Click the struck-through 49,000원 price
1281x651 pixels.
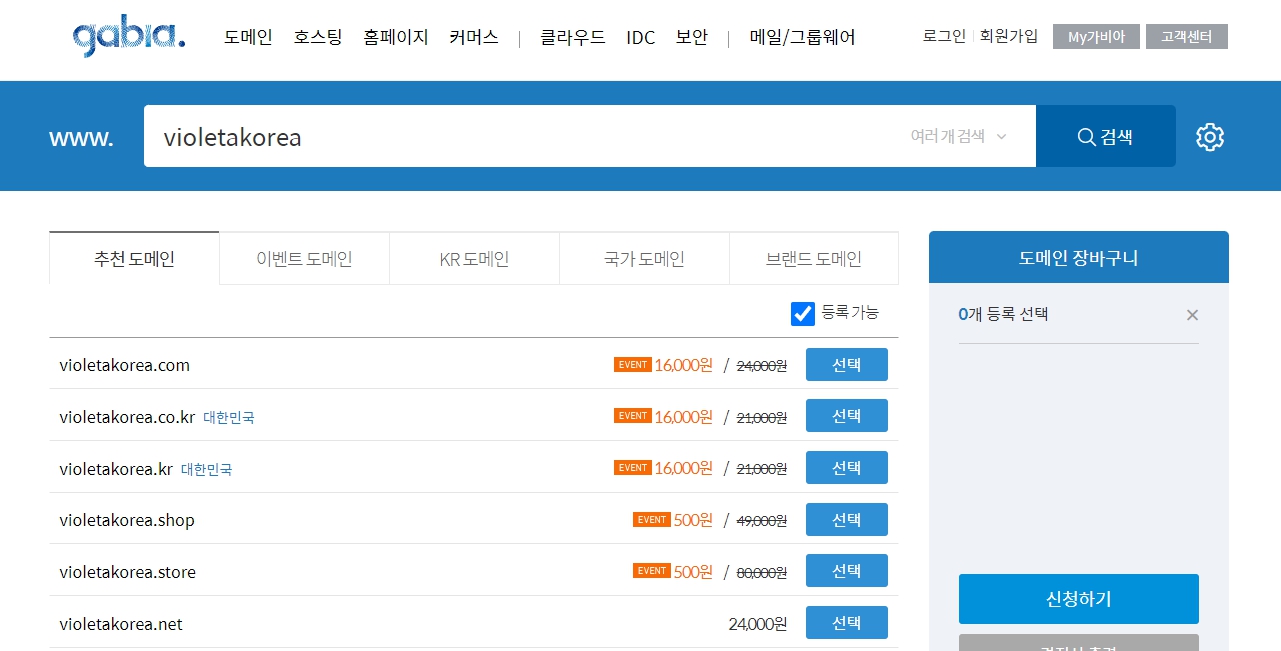762,520
